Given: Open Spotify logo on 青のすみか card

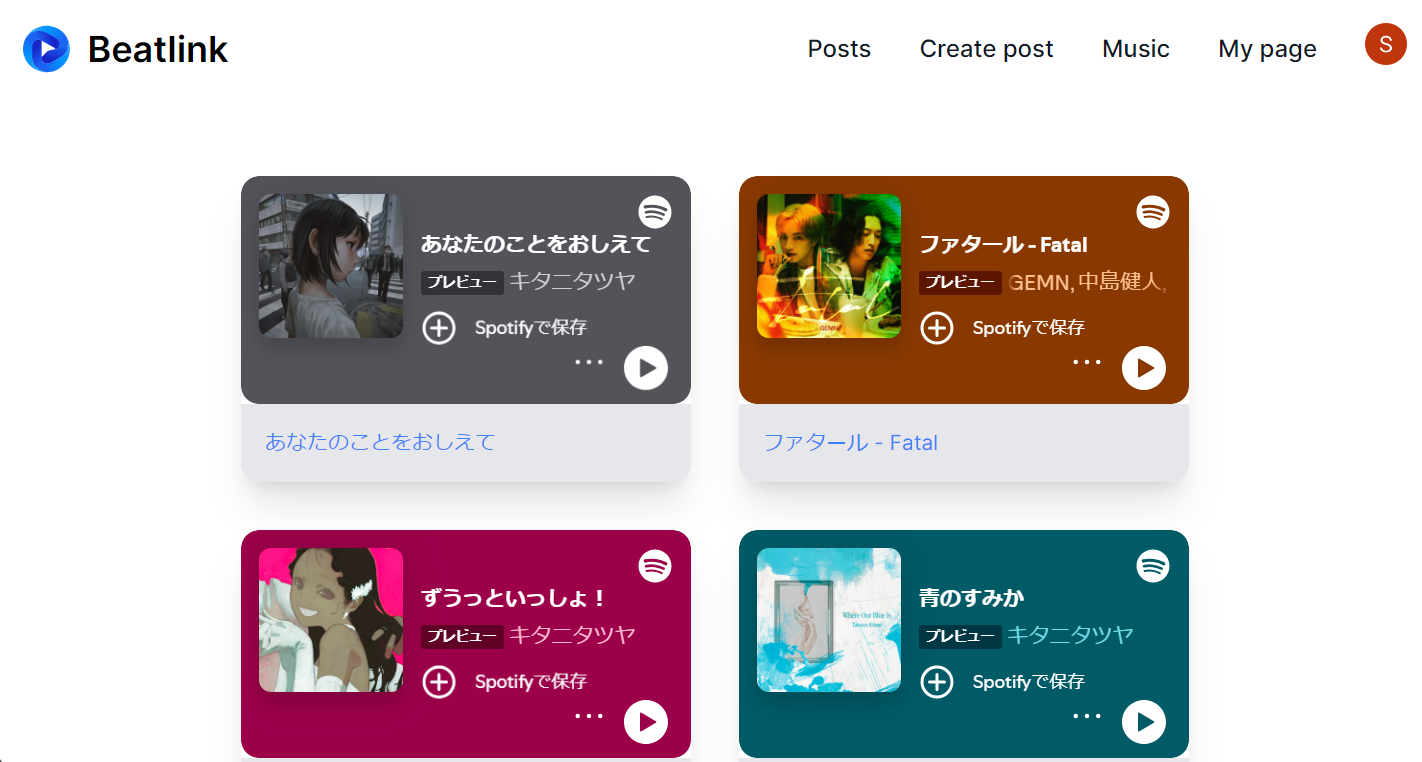Looking at the screenshot, I should point(1153,566).
